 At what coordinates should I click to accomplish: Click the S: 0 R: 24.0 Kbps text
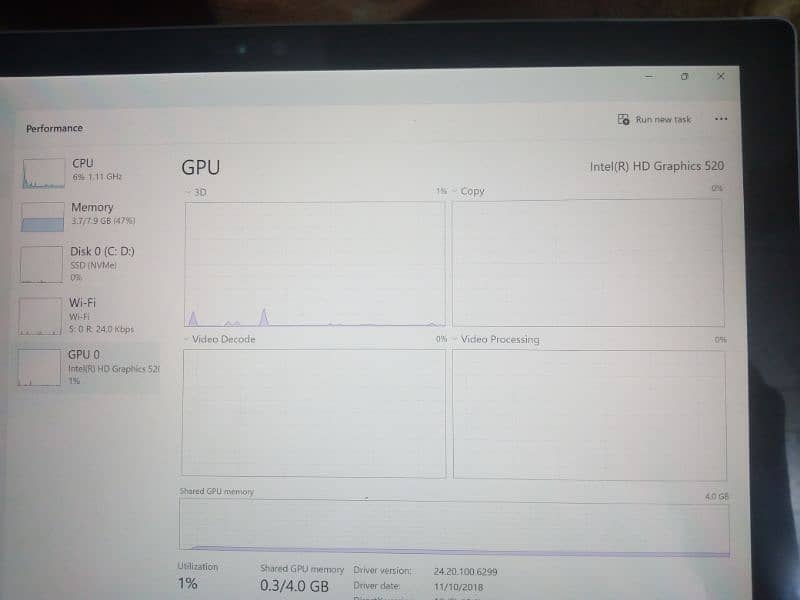coord(101,329)
